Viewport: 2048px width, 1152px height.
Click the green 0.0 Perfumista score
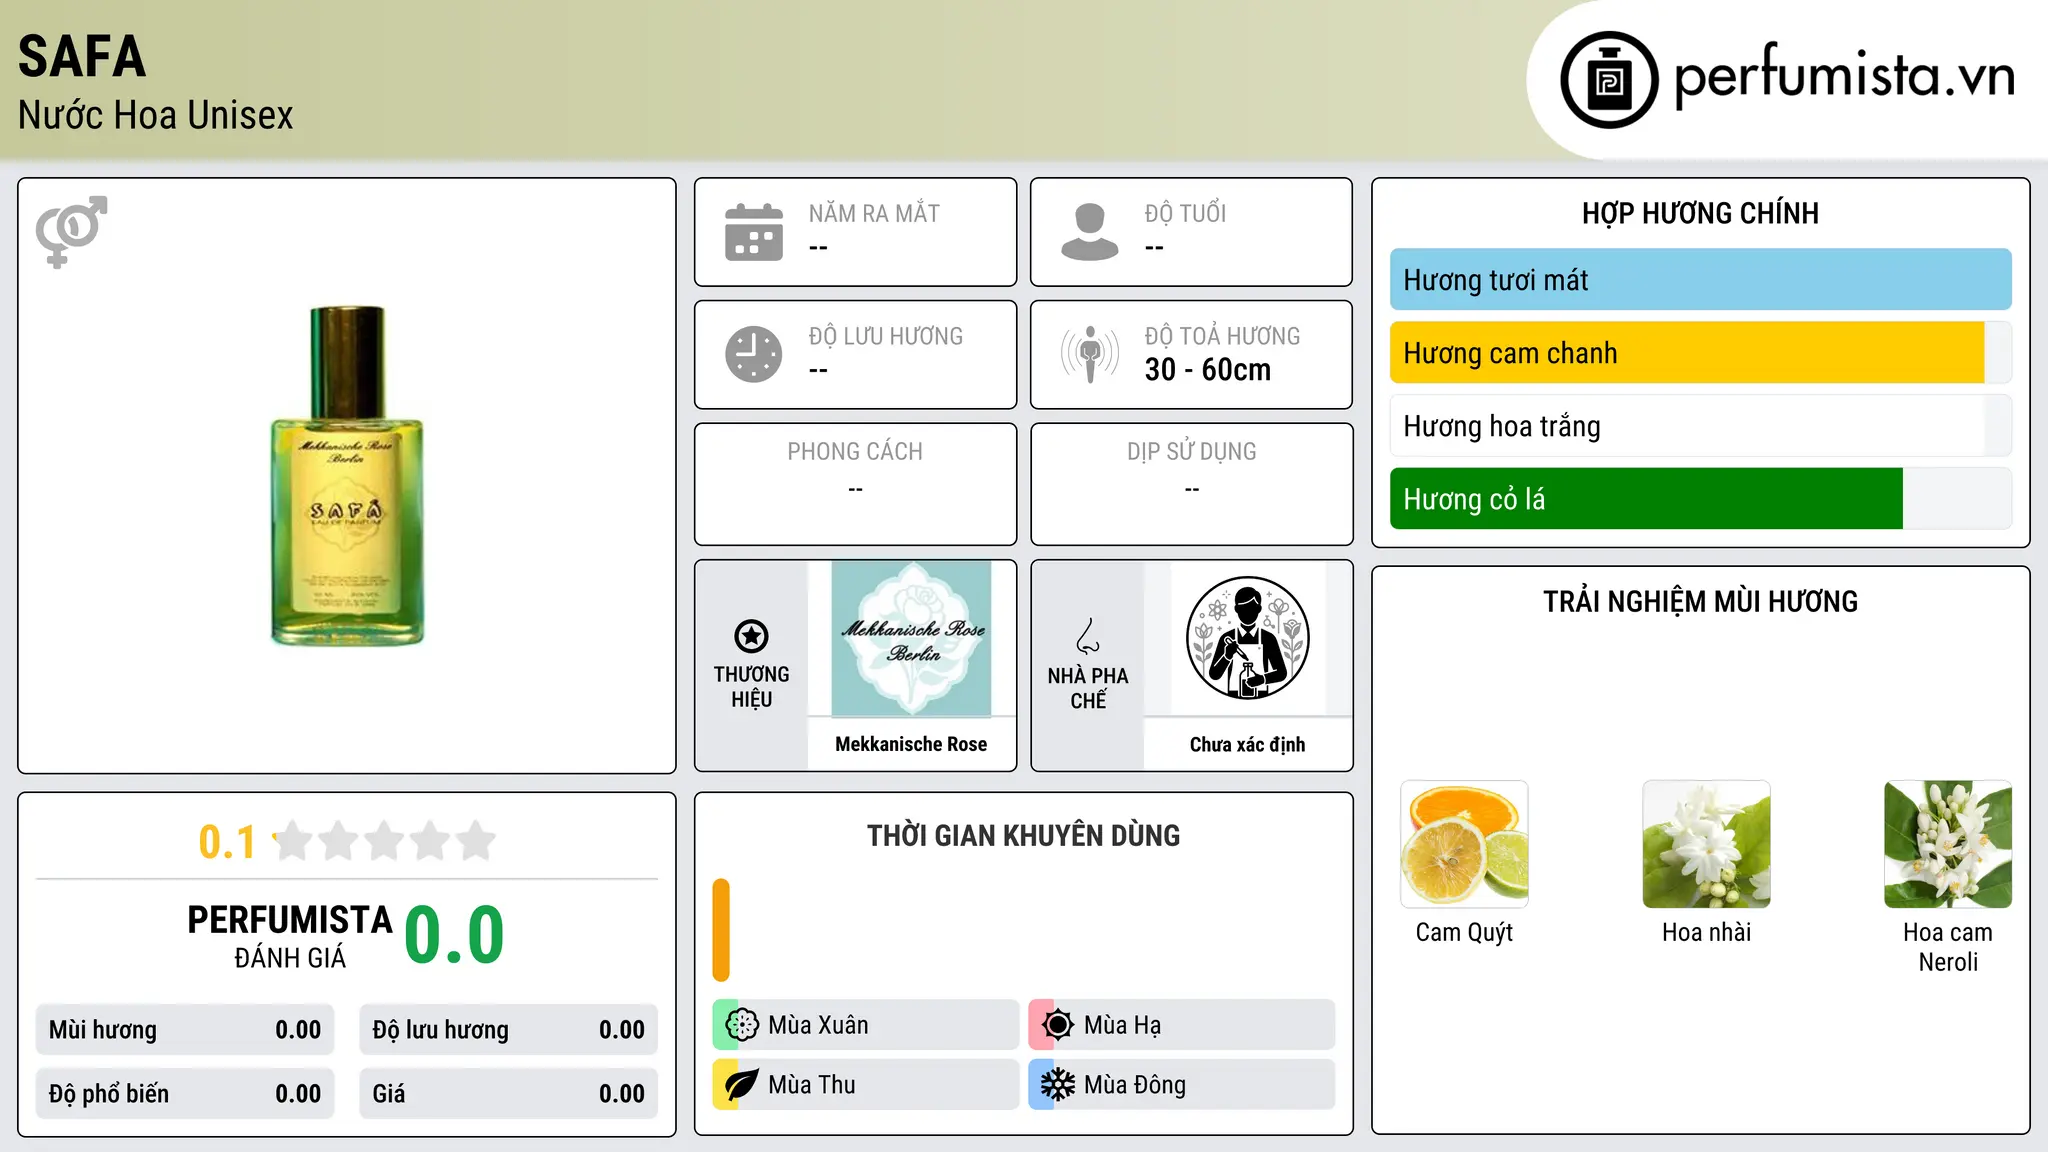pos(454,935)
